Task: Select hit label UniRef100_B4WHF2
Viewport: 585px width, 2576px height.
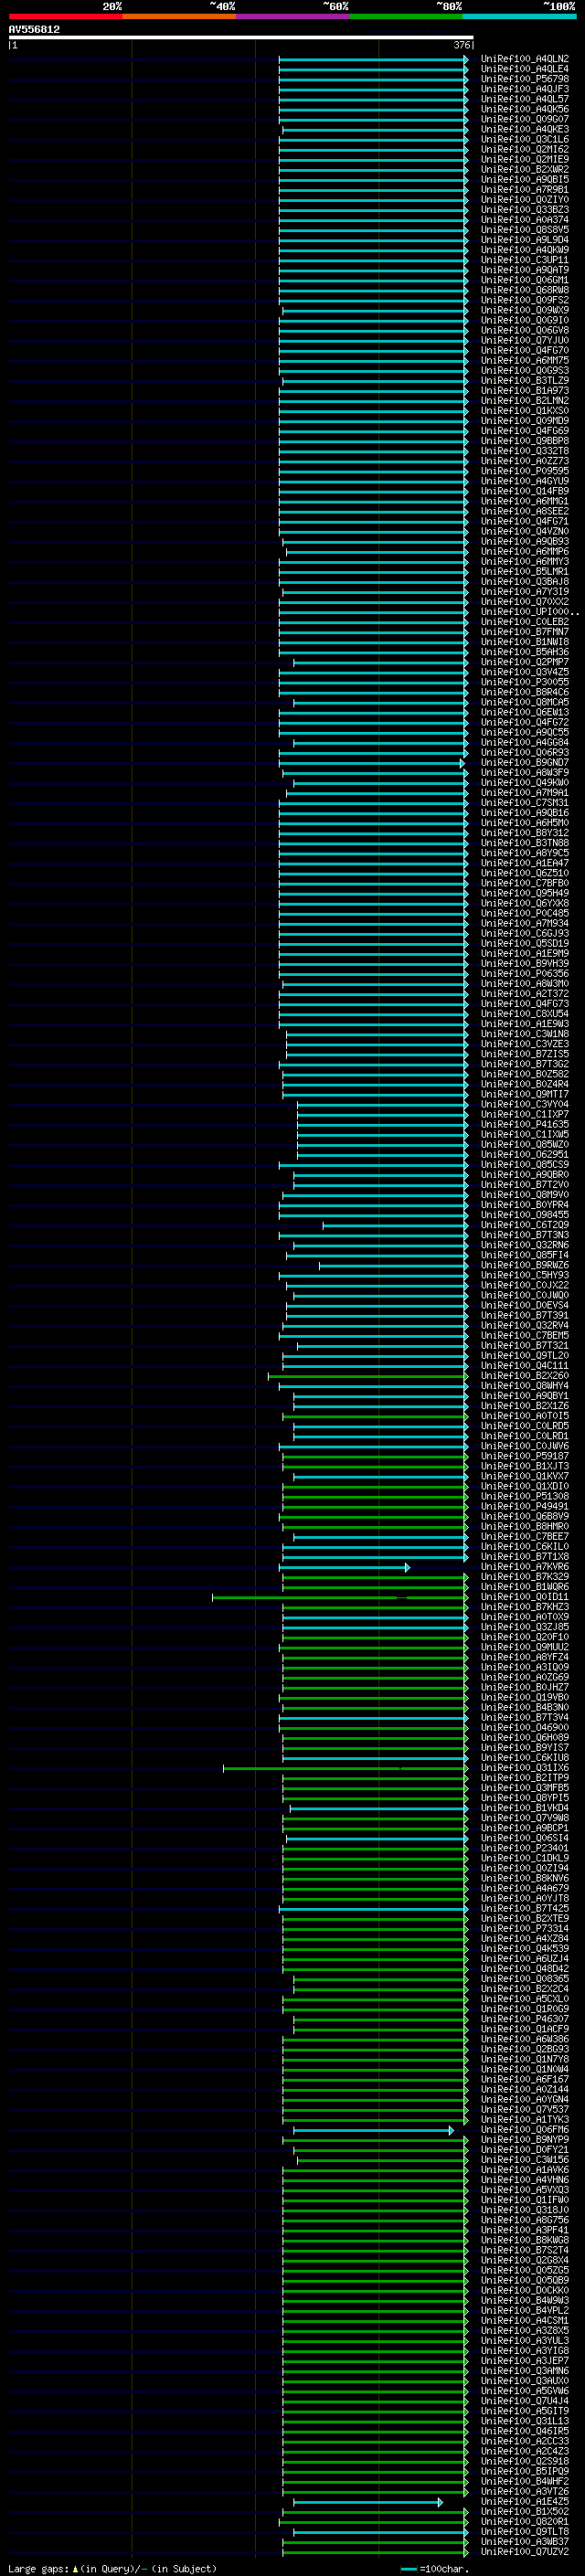Action: click(525, 2481)
